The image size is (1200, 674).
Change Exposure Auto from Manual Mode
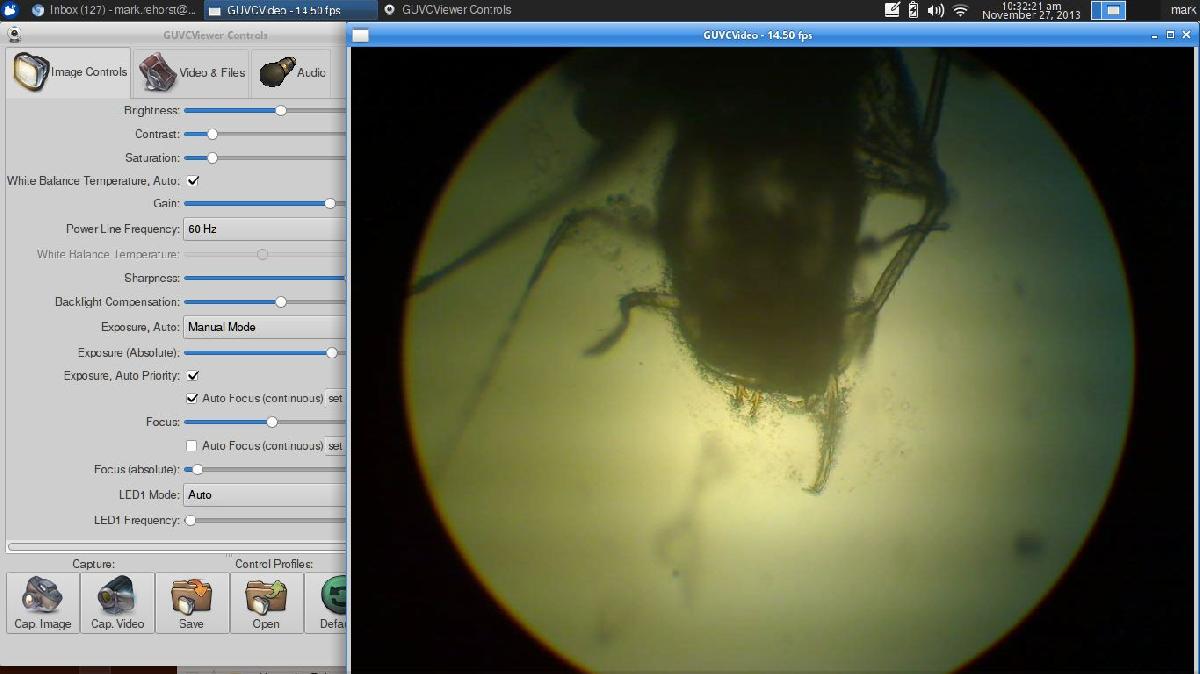264,326
